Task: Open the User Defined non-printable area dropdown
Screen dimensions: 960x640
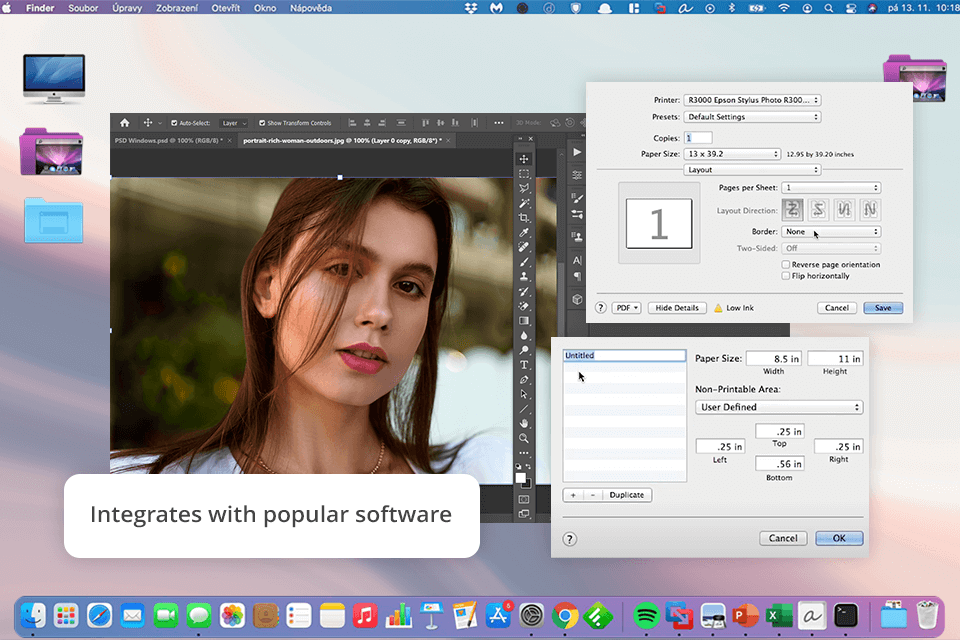Action: pos(778,407)
